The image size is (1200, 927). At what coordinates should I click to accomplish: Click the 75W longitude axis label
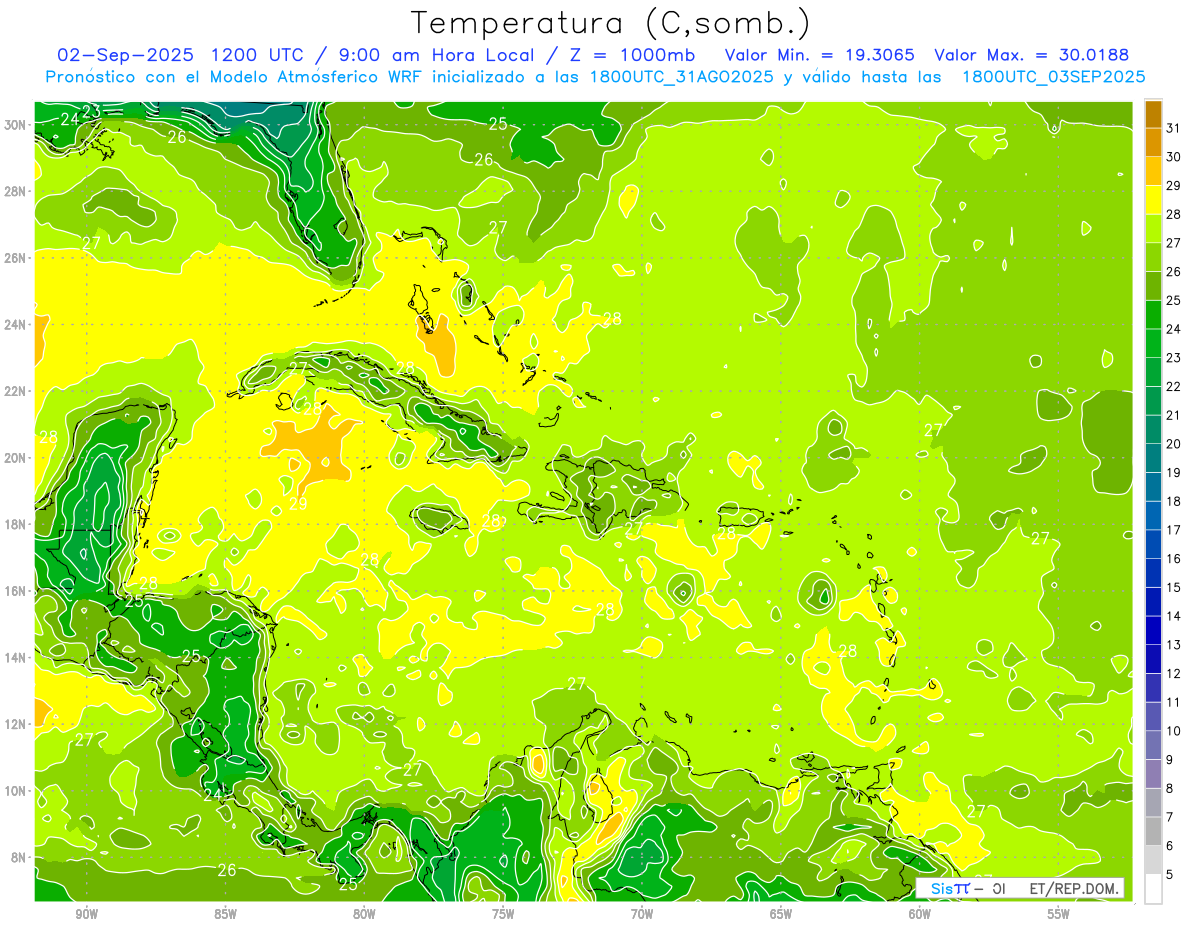pos(503,914)
